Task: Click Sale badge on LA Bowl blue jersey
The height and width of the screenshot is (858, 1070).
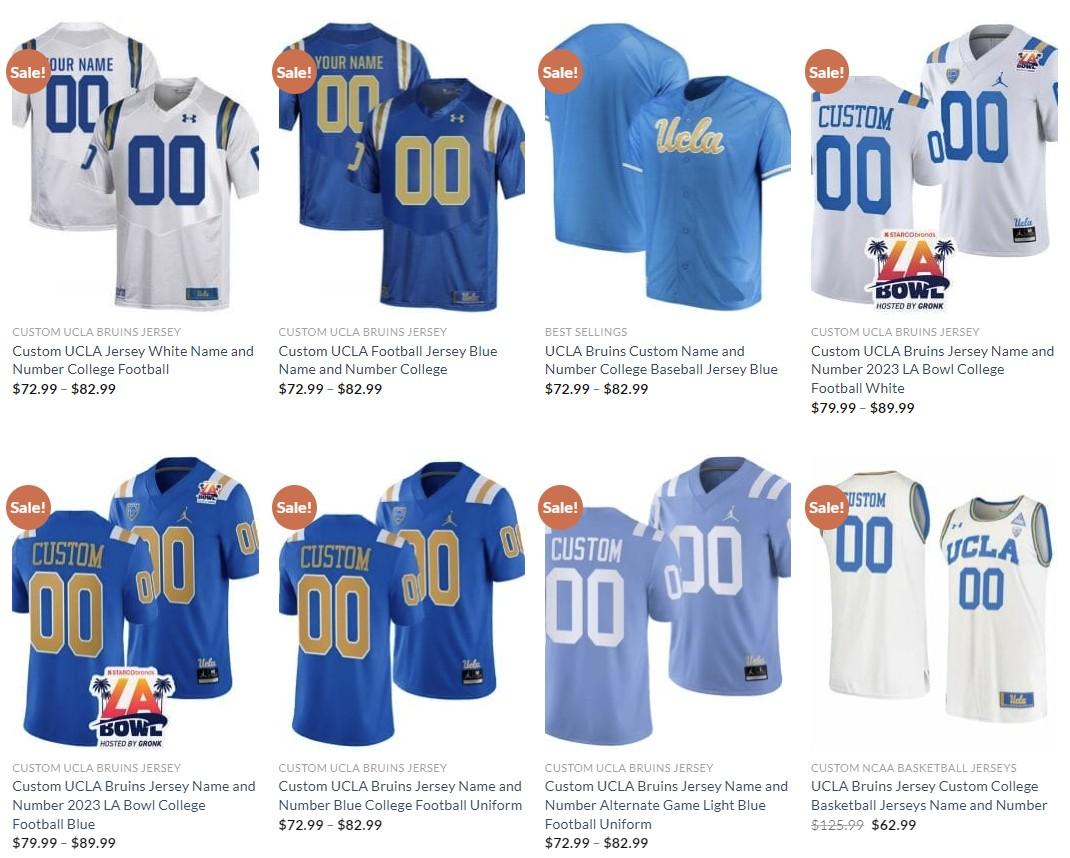Action: (28, 507)
